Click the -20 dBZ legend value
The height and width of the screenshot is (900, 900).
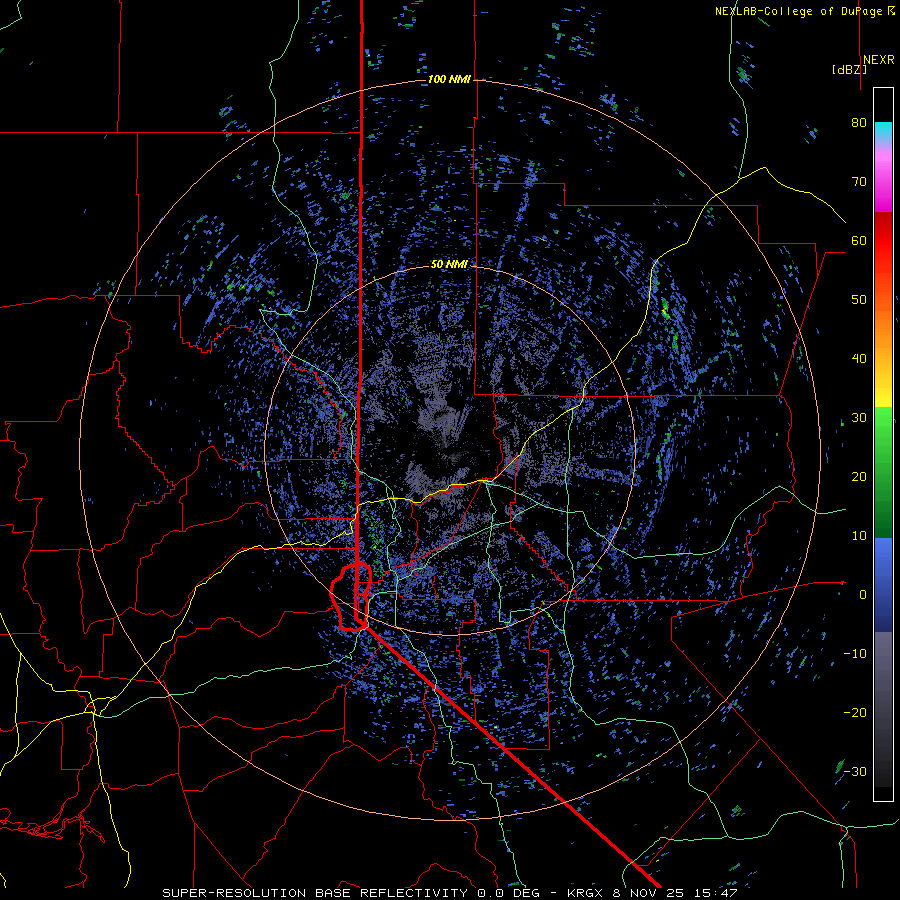pyautogui.click(x=855, y=712)
